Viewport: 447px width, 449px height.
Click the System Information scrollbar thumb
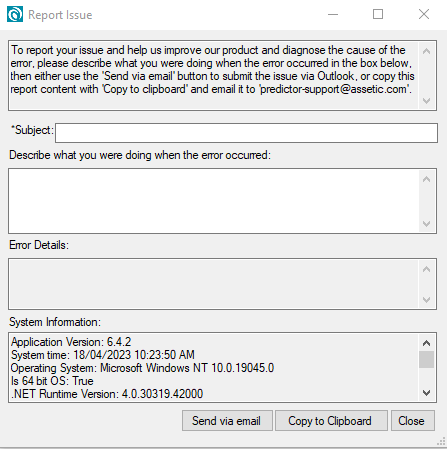426,360
